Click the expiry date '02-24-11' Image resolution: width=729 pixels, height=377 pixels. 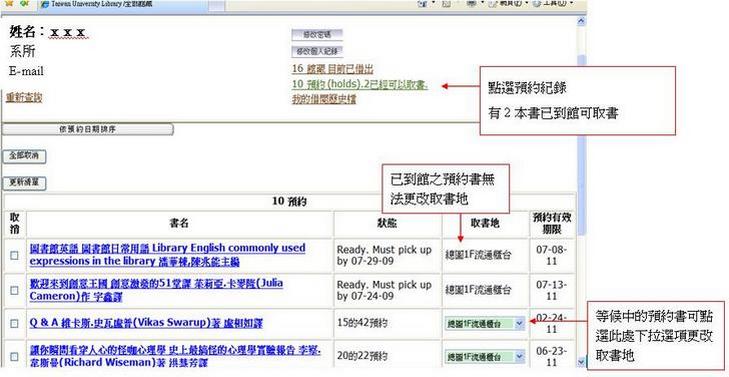pos(553,323)
